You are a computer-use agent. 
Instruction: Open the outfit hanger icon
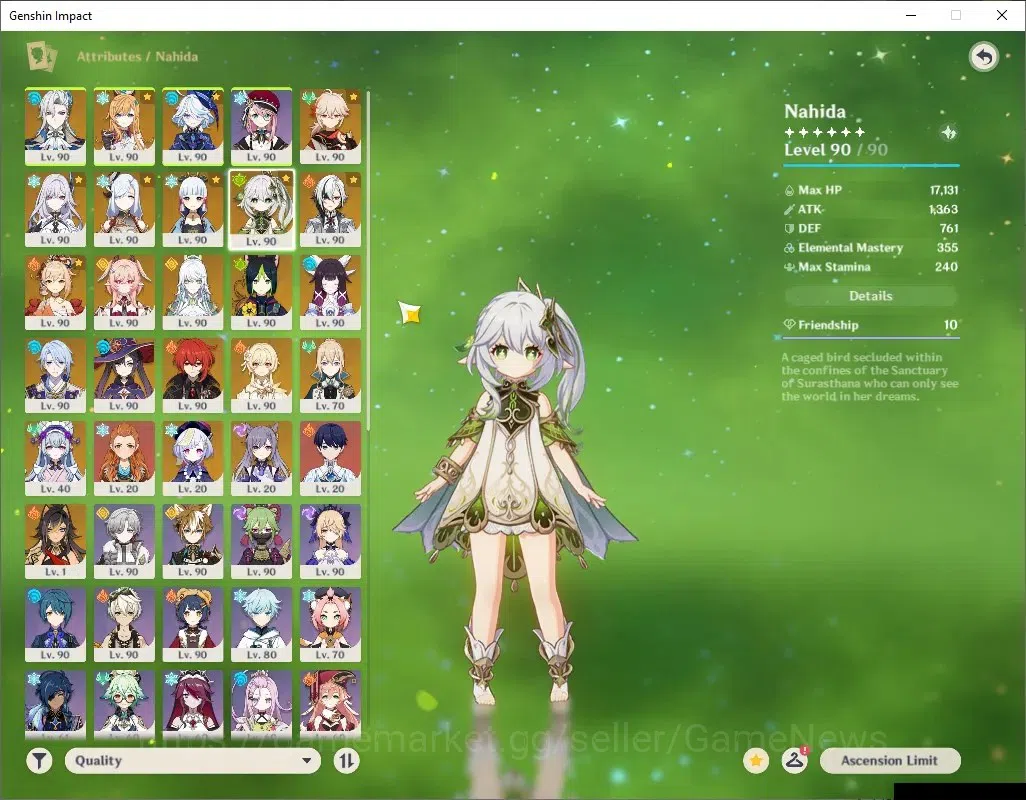pos(794,761)
